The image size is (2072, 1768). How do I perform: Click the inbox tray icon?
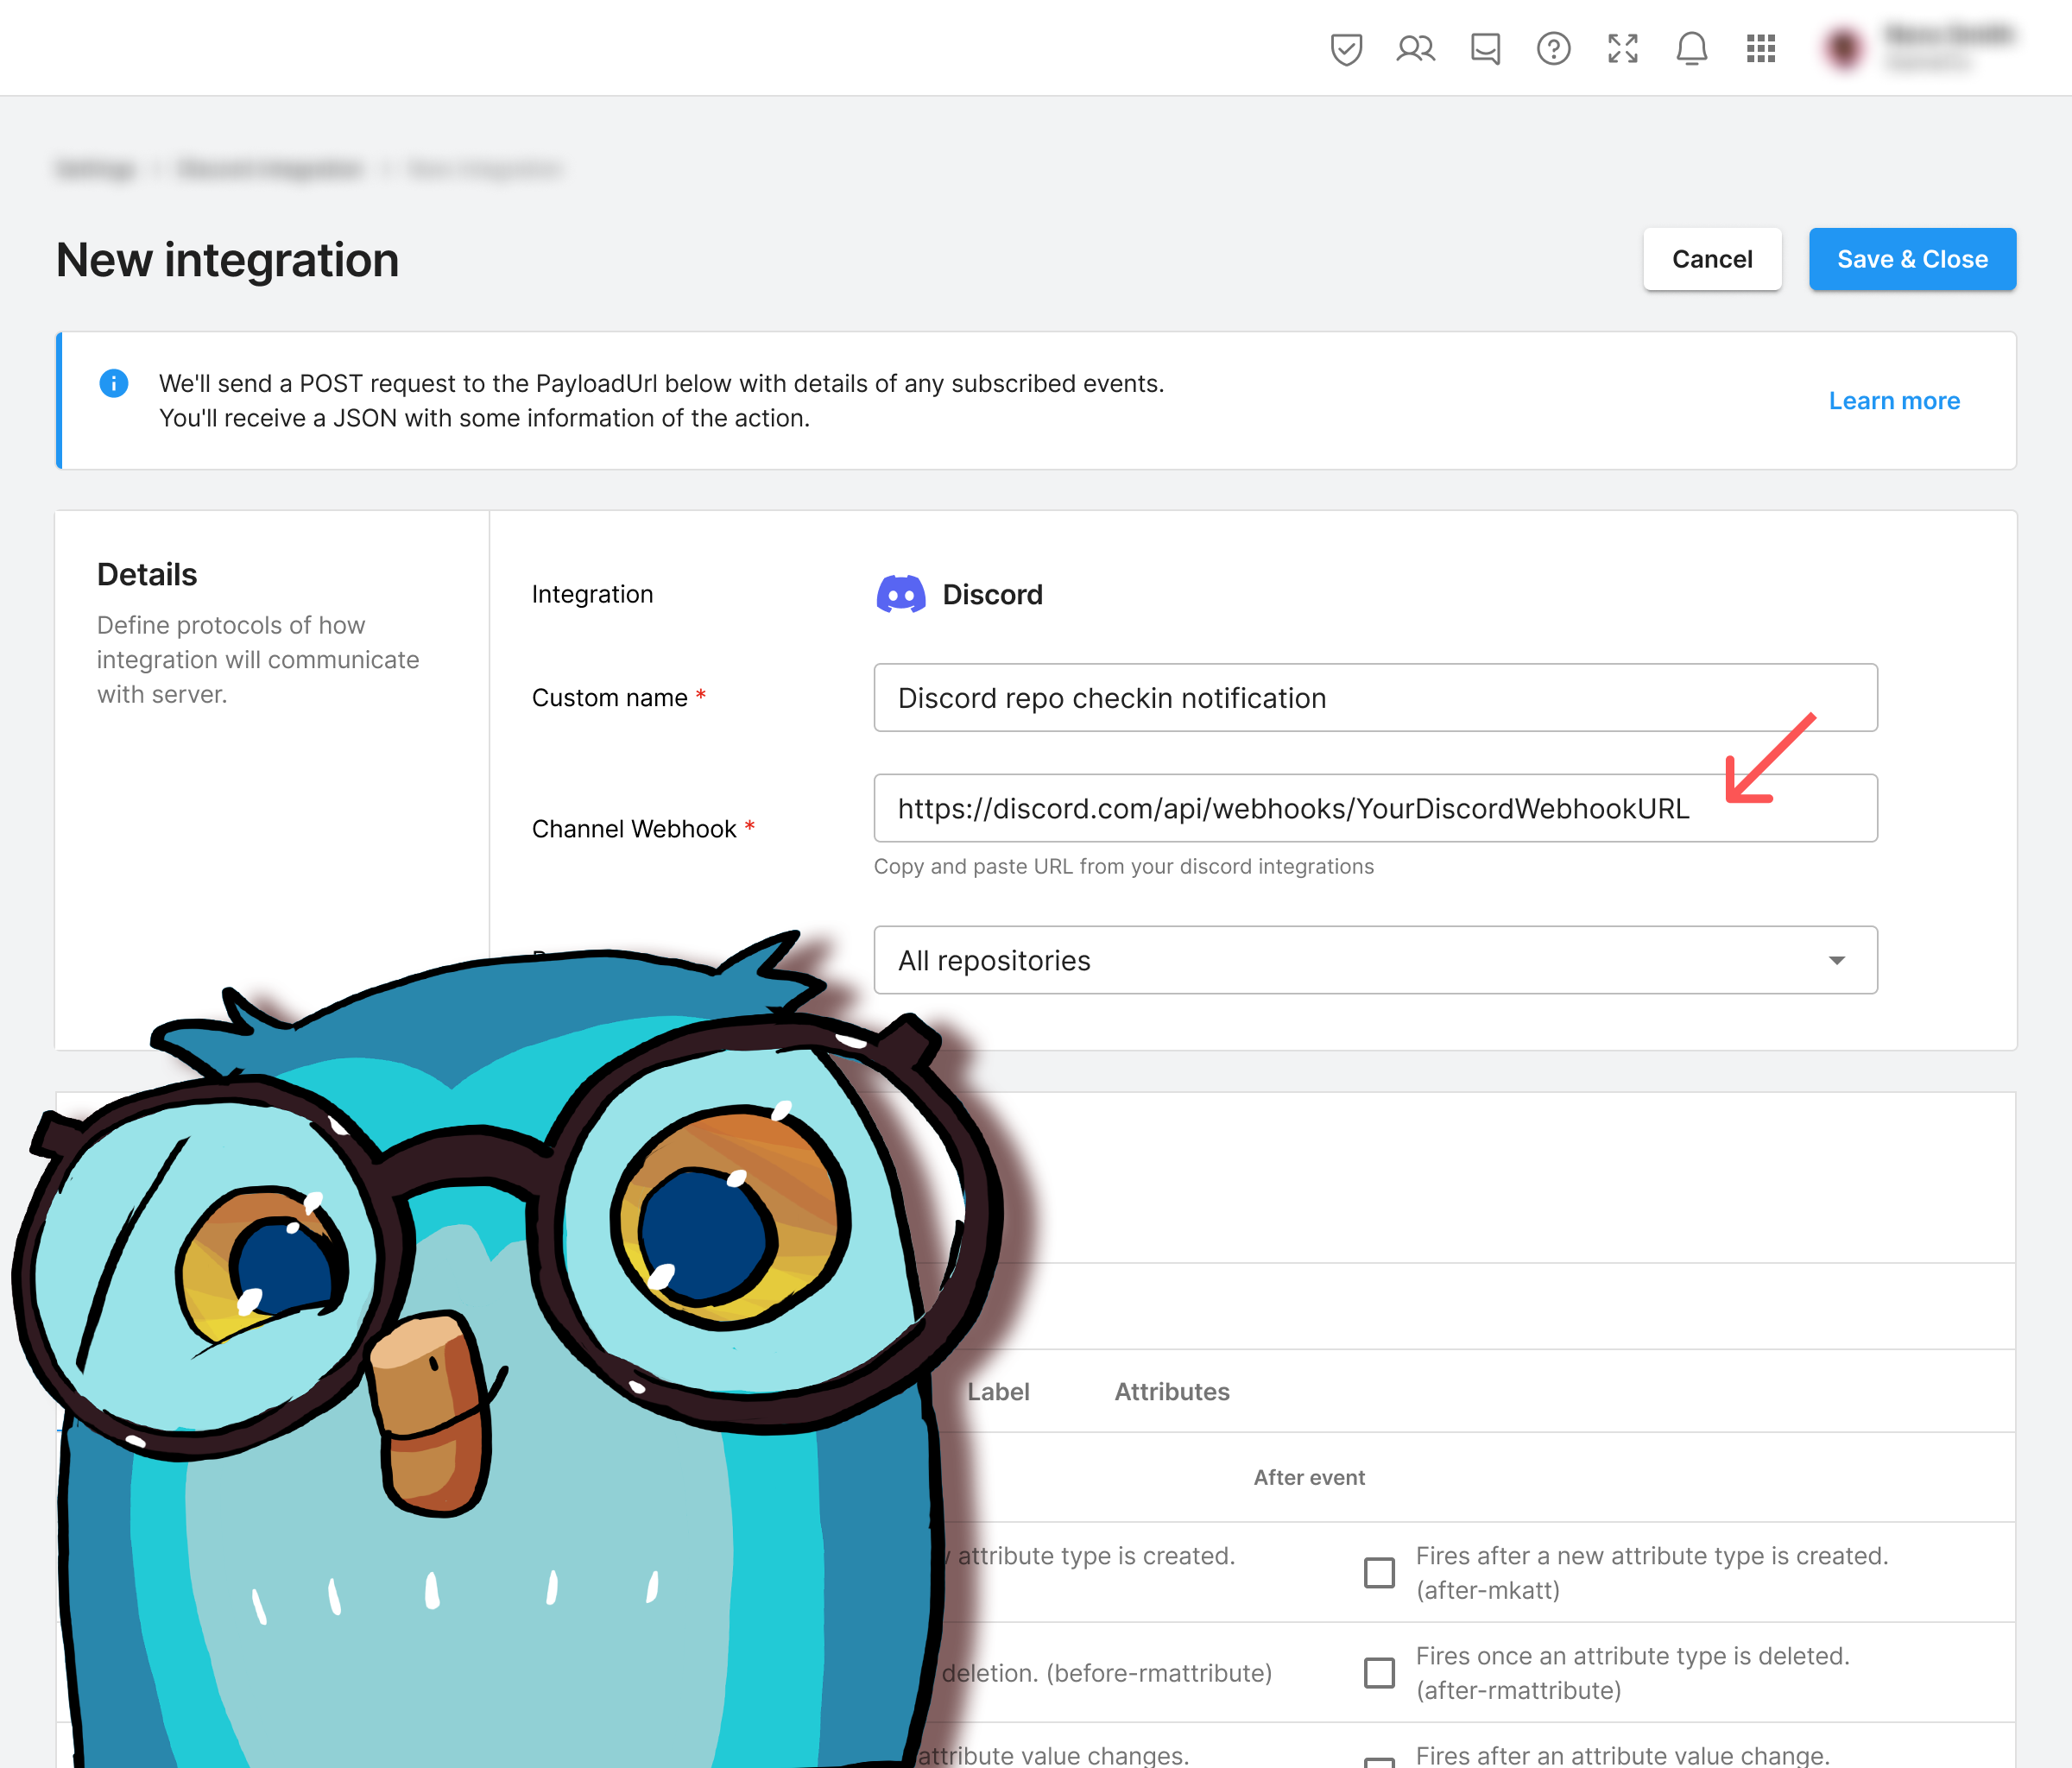(x=1485, y=49)
